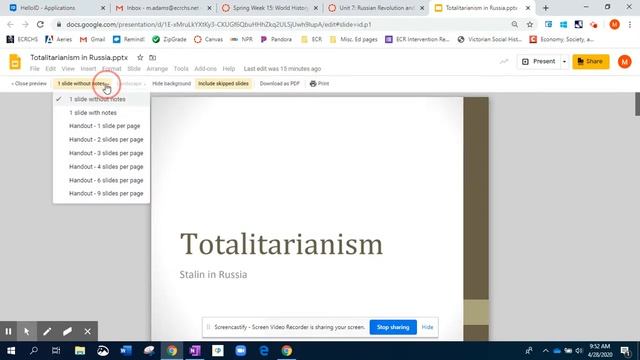The height and width of the screenshot is (360, 640).
Task: Choose Handout - 3 slides per page
Action: [101, 153]
